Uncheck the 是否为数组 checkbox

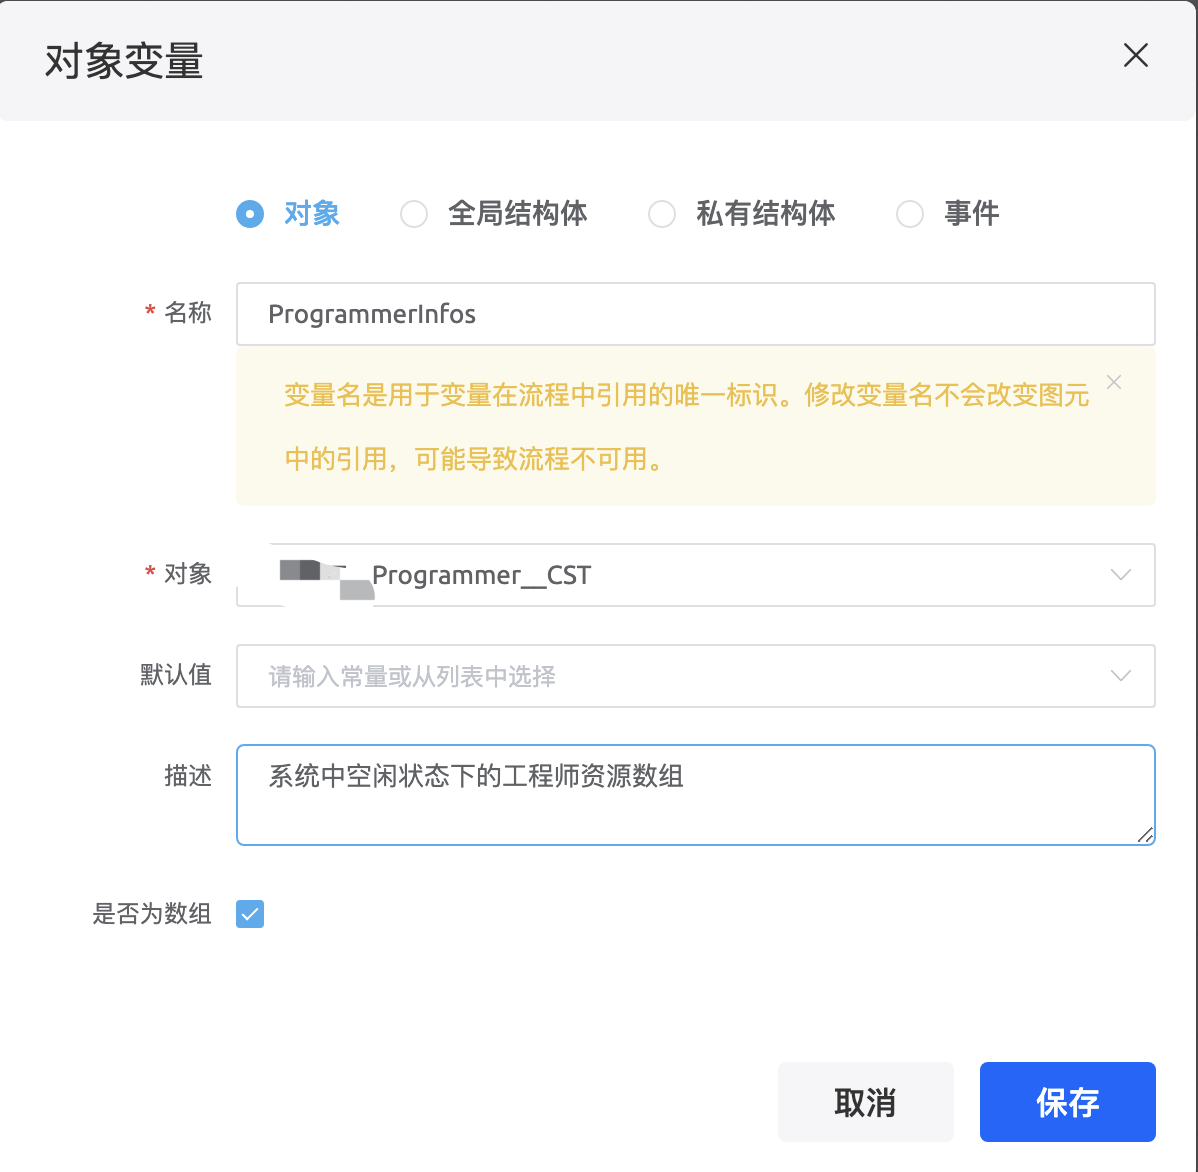tap(250, 914)
